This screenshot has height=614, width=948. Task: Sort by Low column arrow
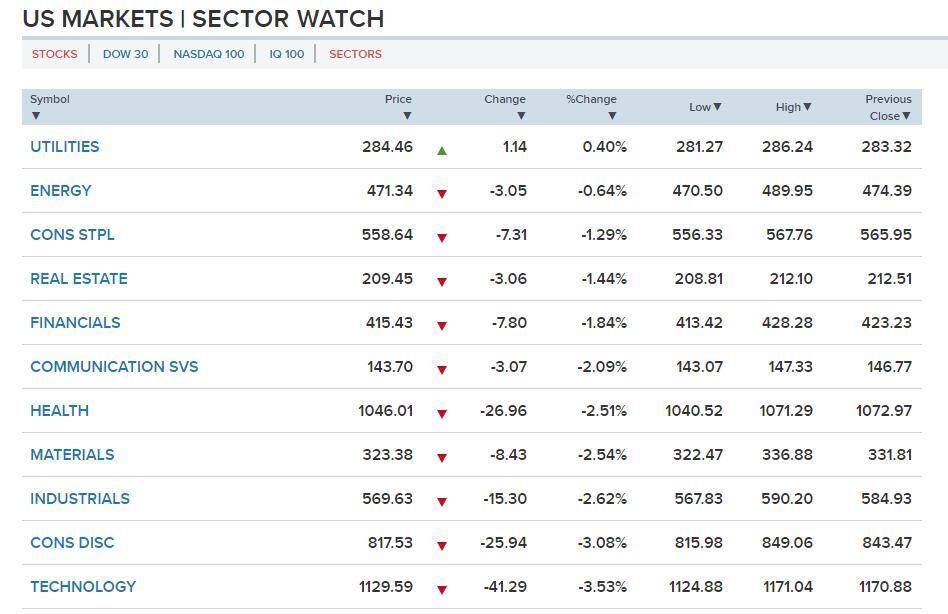click(717, 107)
